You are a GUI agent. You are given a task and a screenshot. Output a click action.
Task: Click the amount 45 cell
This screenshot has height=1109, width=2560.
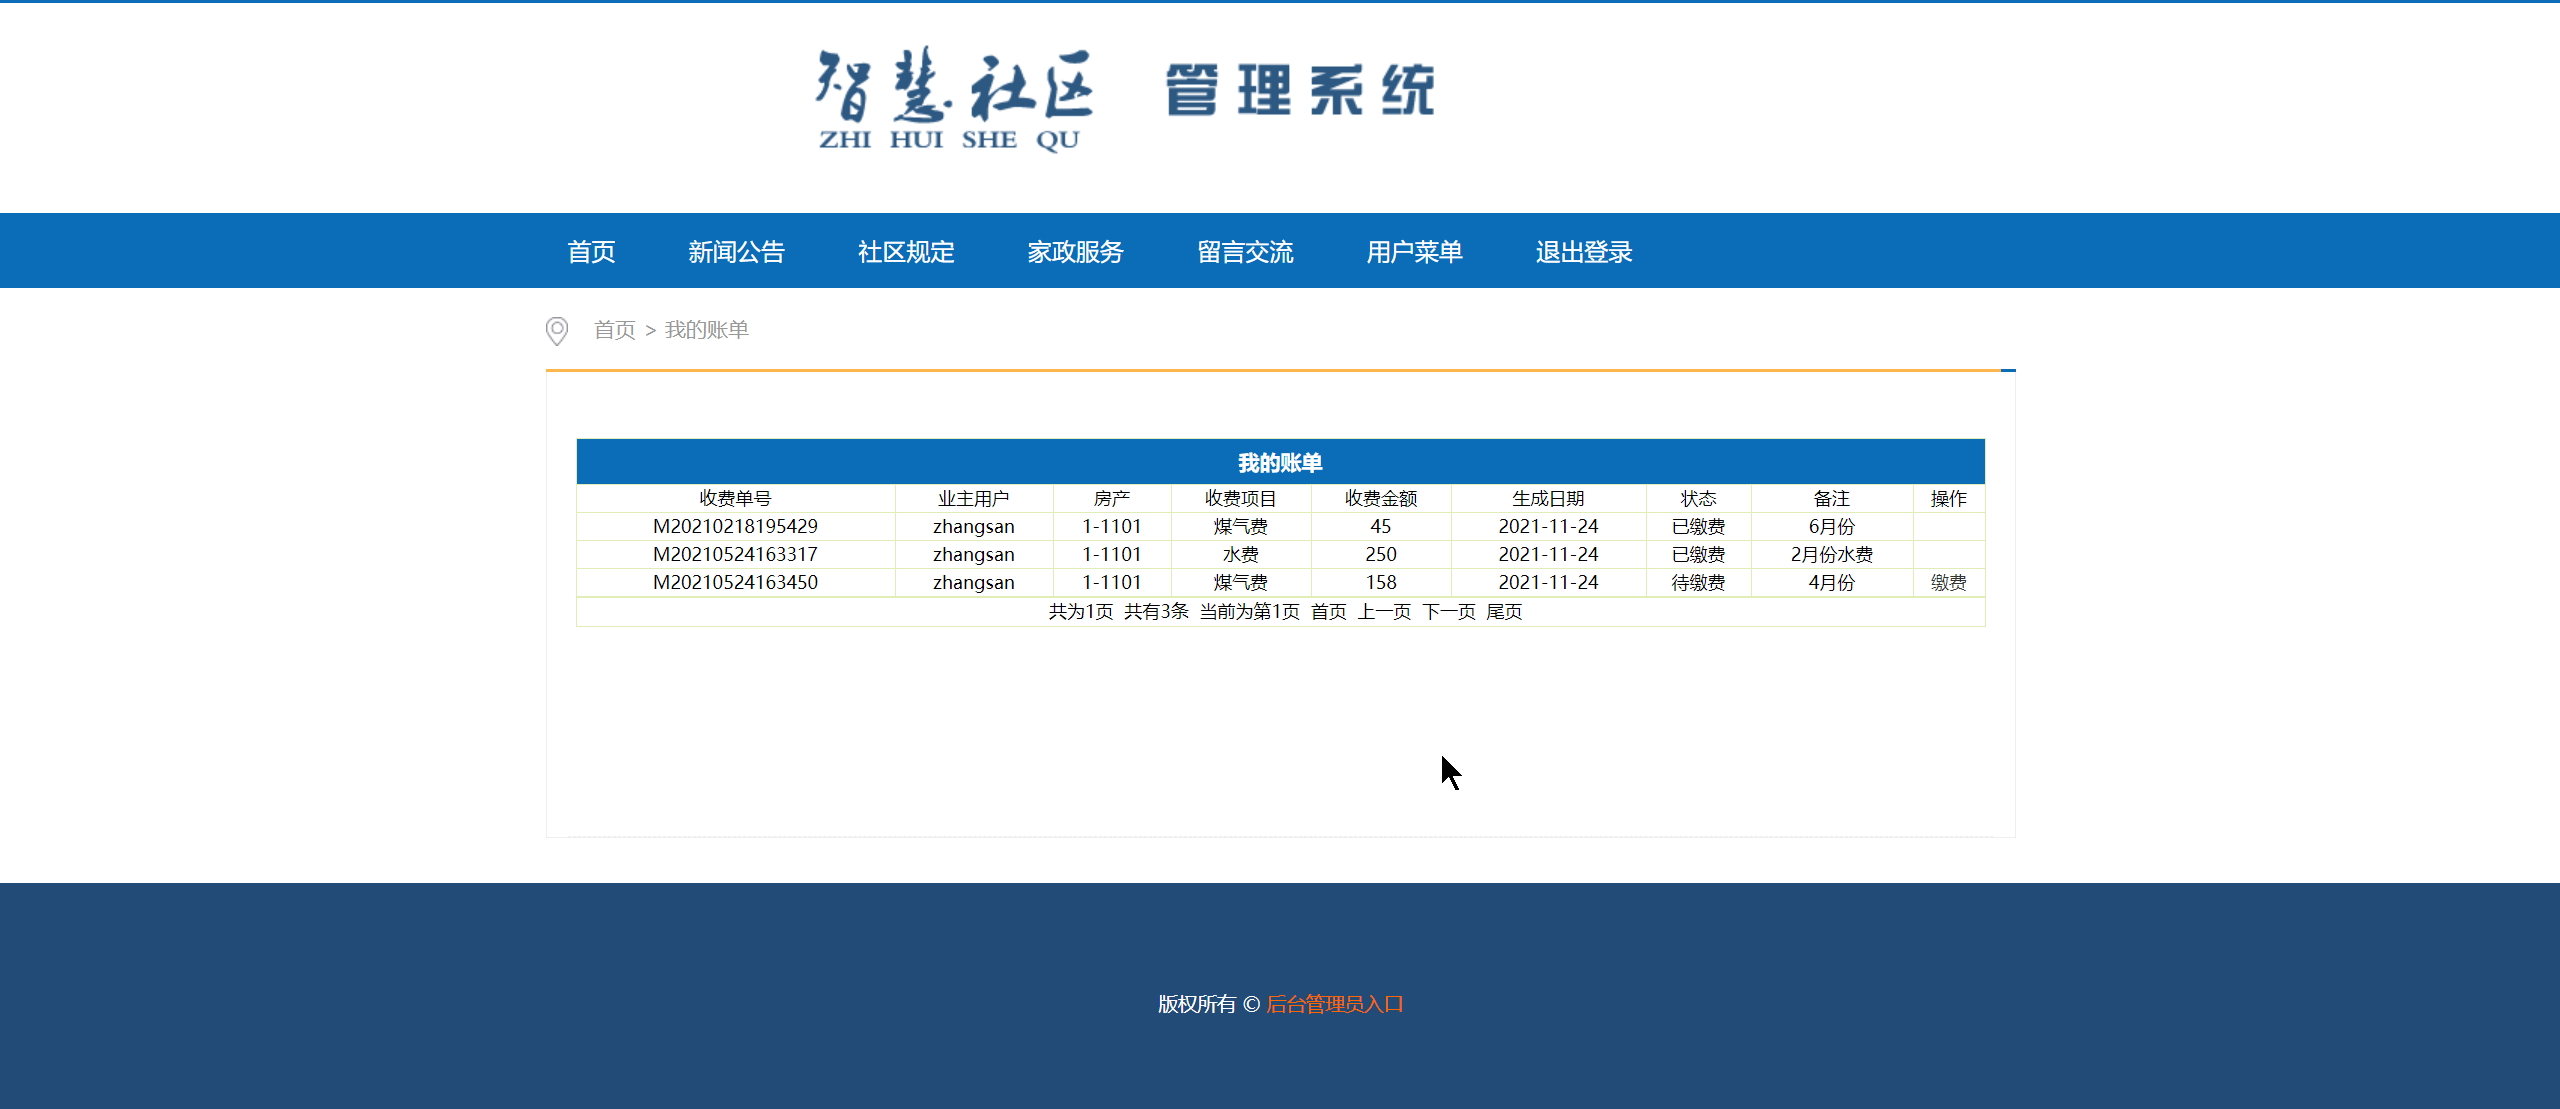click(x=1380, y=527)
